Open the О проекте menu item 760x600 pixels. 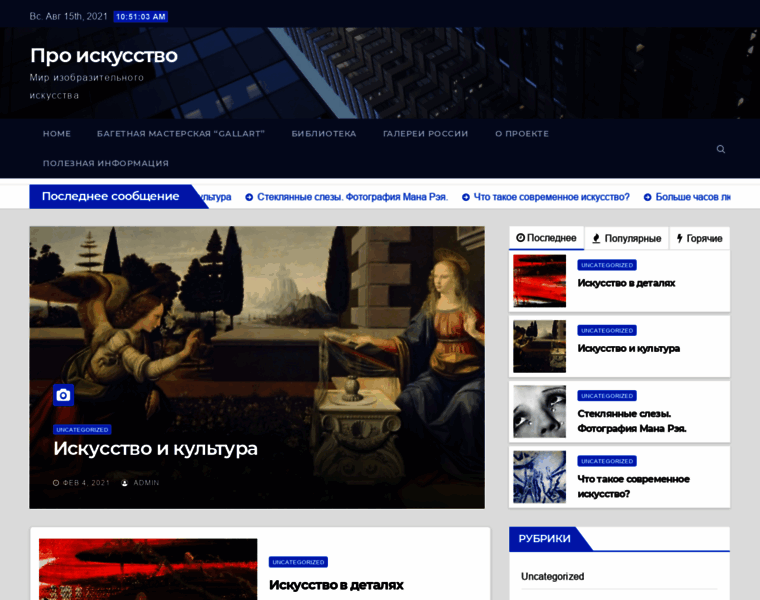tap(522, 134)
